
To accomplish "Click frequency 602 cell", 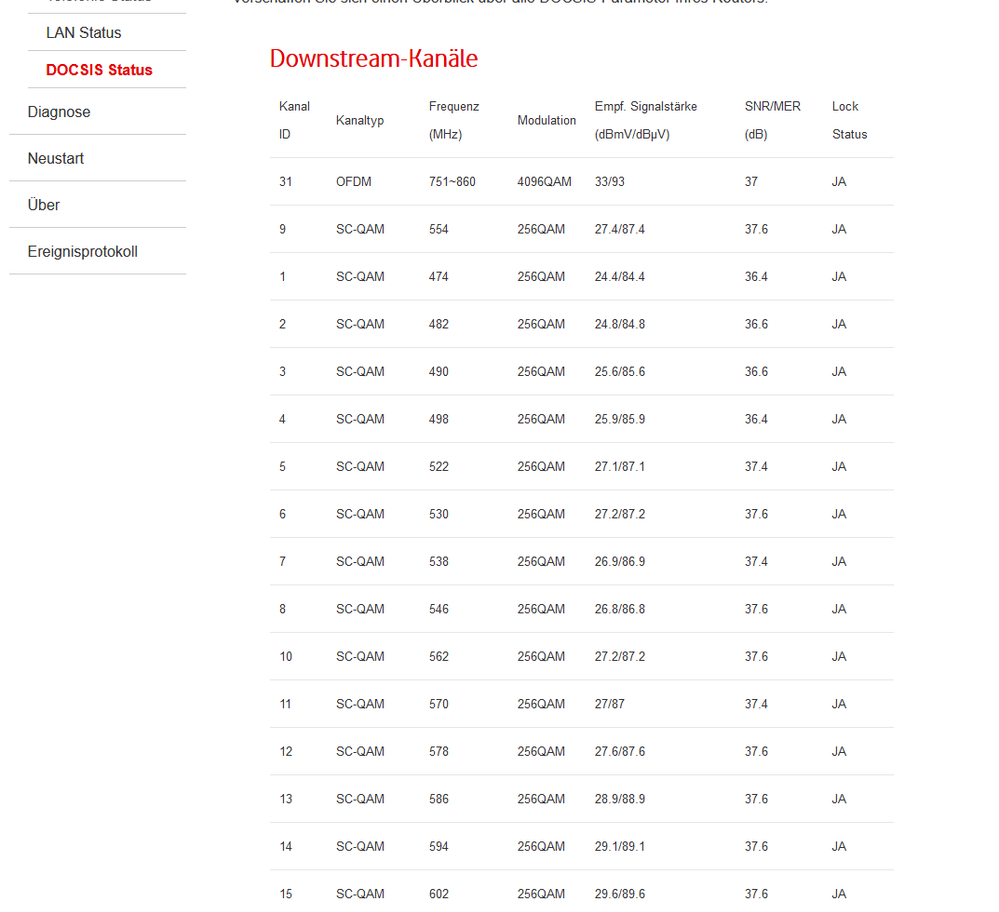I will (x=438, y=894).
